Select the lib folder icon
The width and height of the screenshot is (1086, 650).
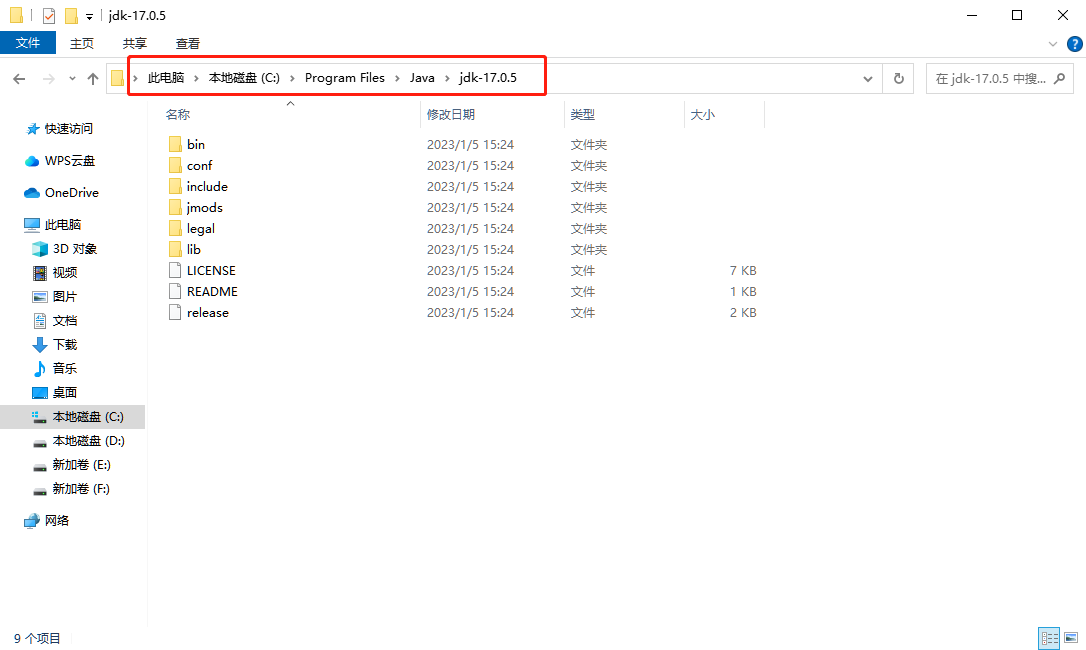pyautogui.click(x=175, y=249)
